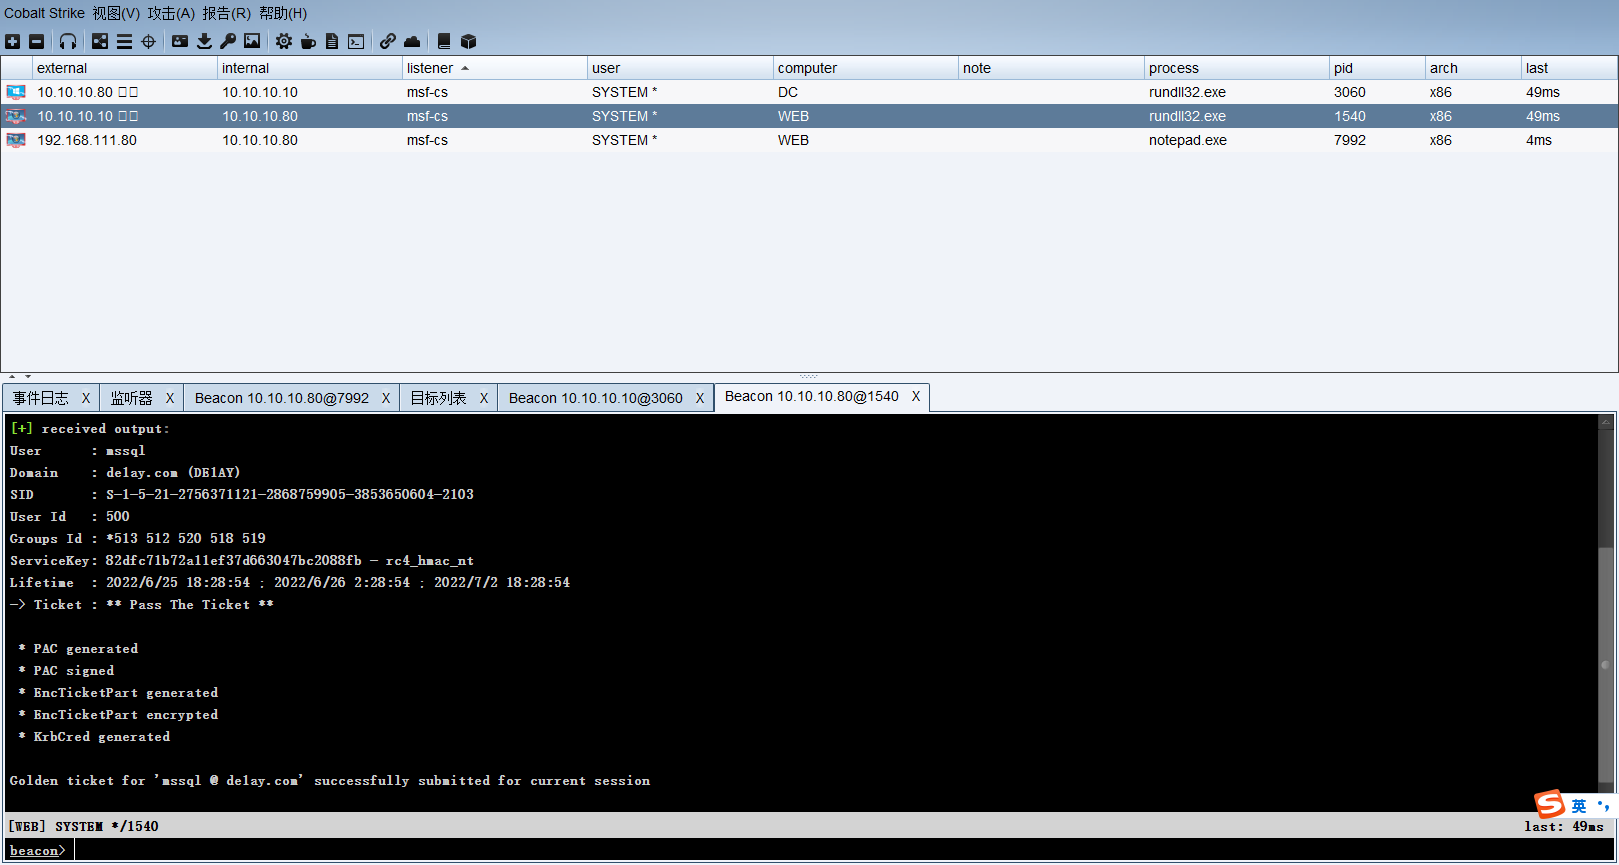Close the Beacon 10.10.10.80@7992 tab
Viewport: 1619px width, 865px height.
(x=386, y=398)
